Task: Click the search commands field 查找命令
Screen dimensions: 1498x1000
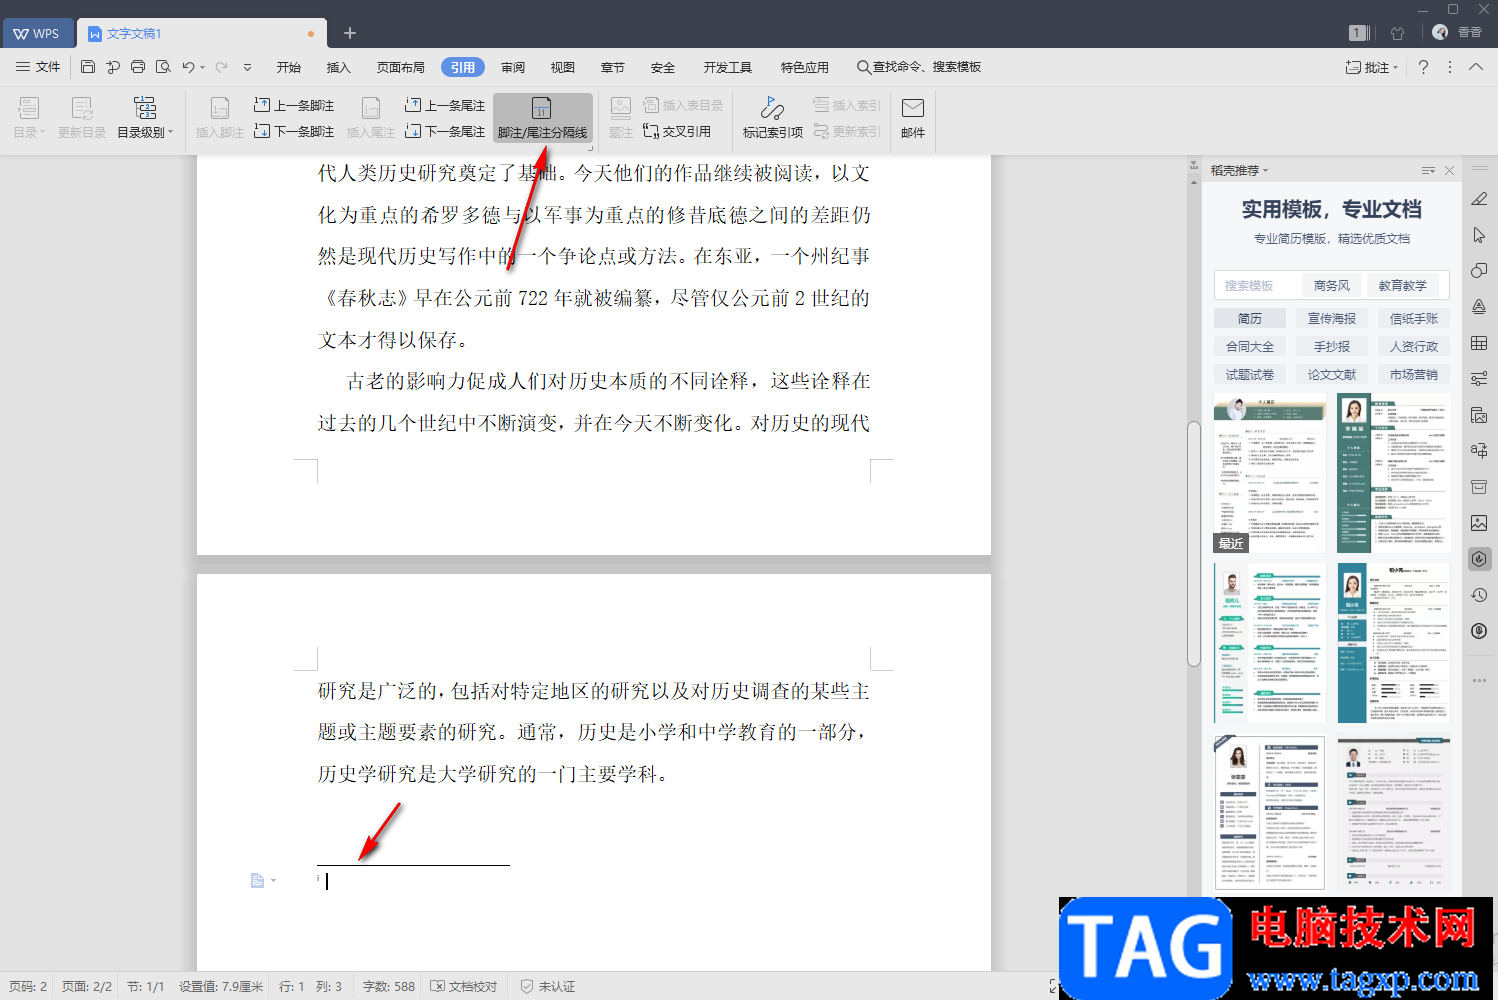Action: point(919,67)
